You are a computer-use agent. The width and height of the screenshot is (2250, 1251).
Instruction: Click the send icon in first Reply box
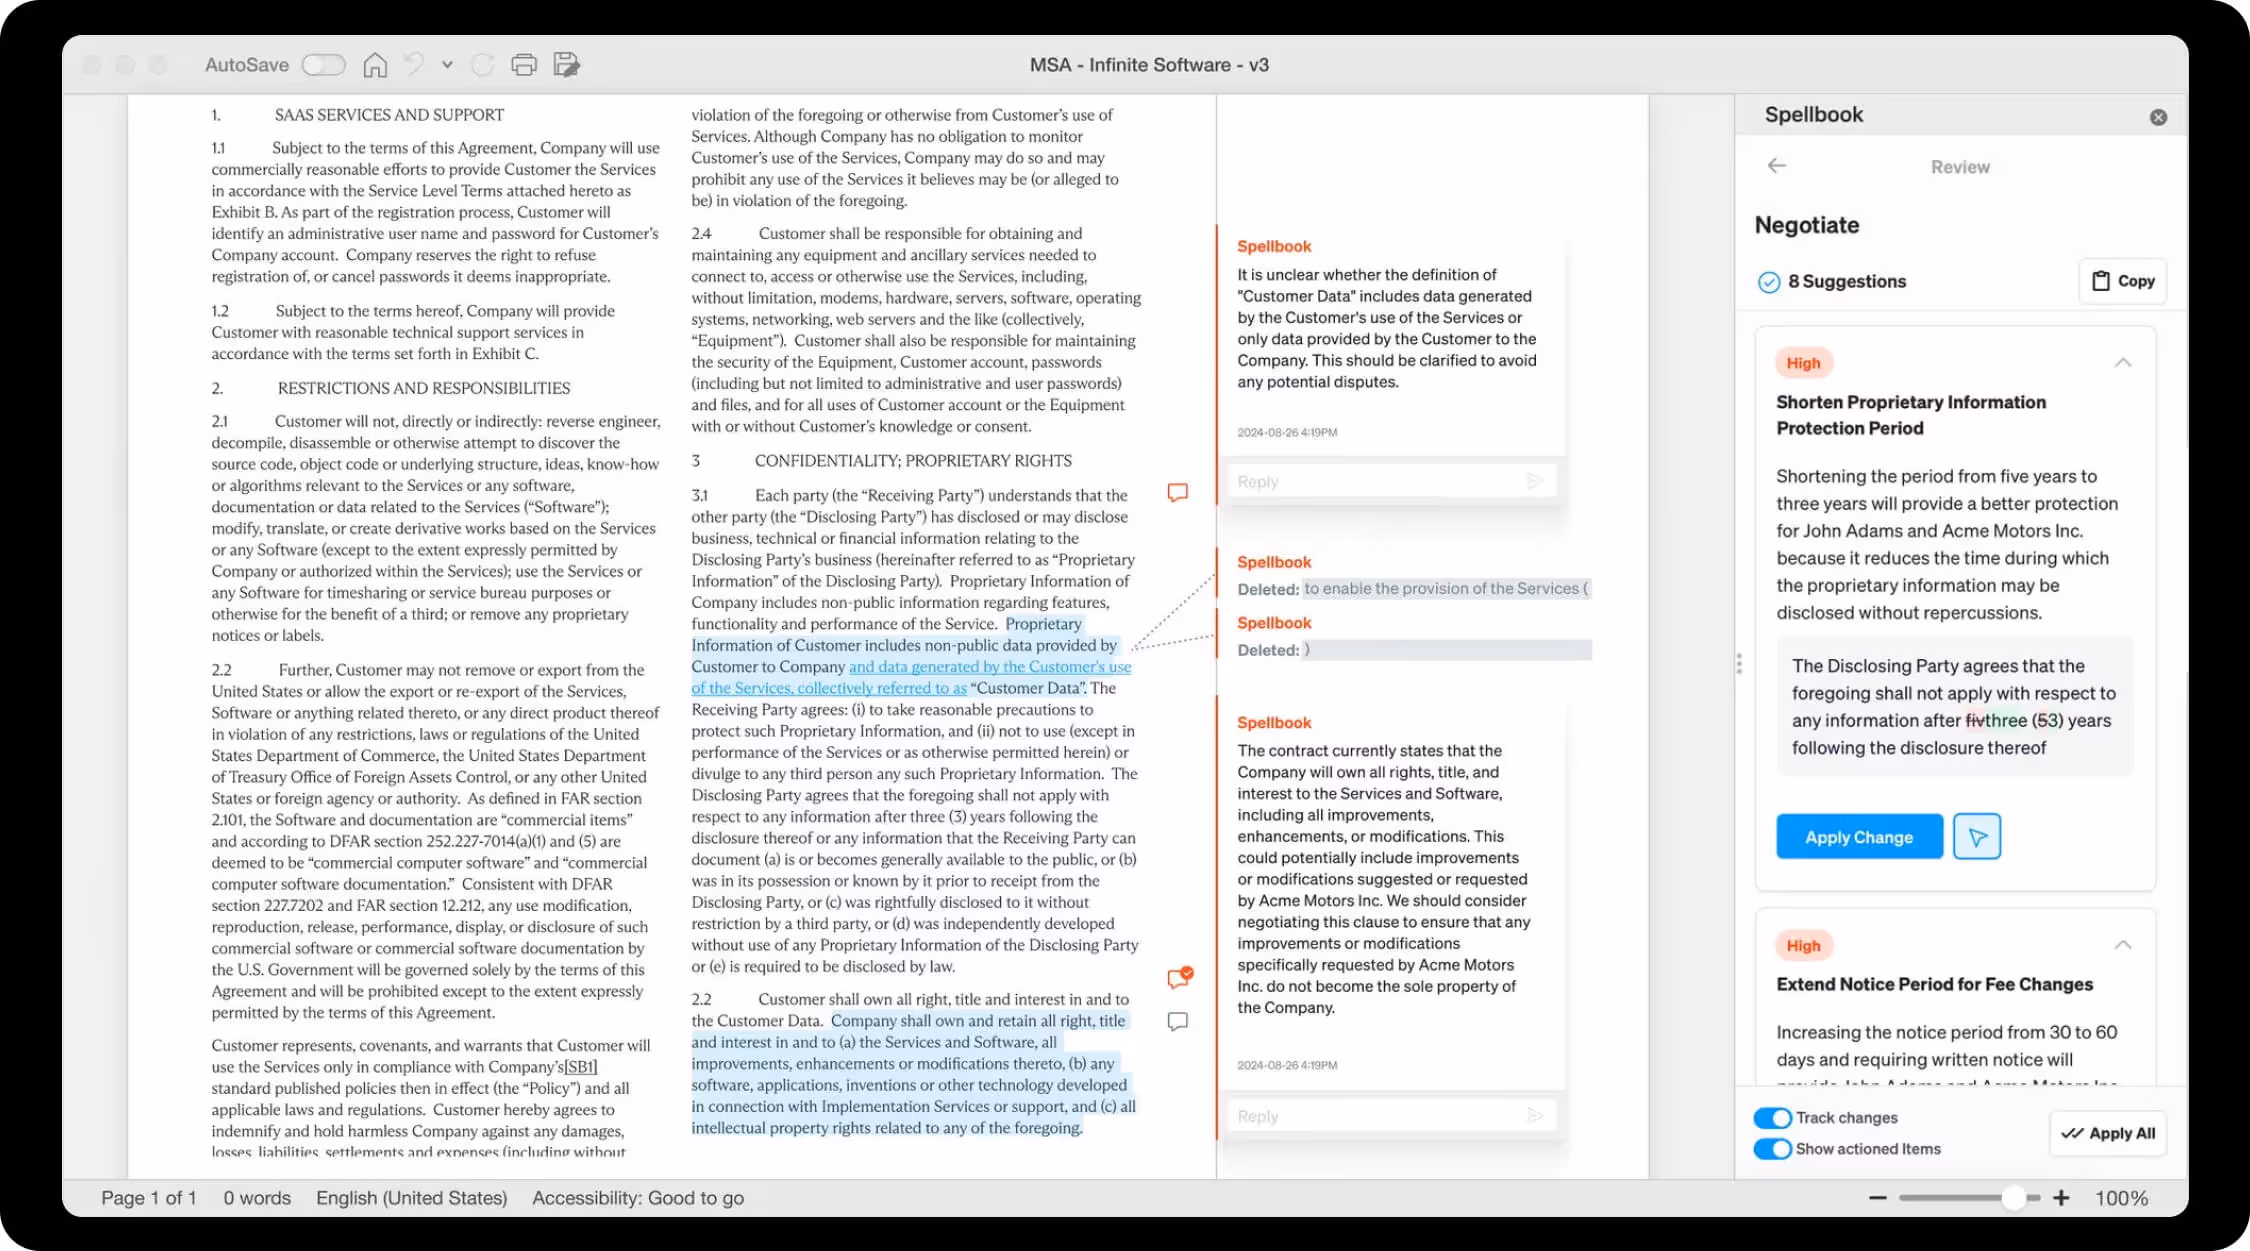pos(1535,481)
